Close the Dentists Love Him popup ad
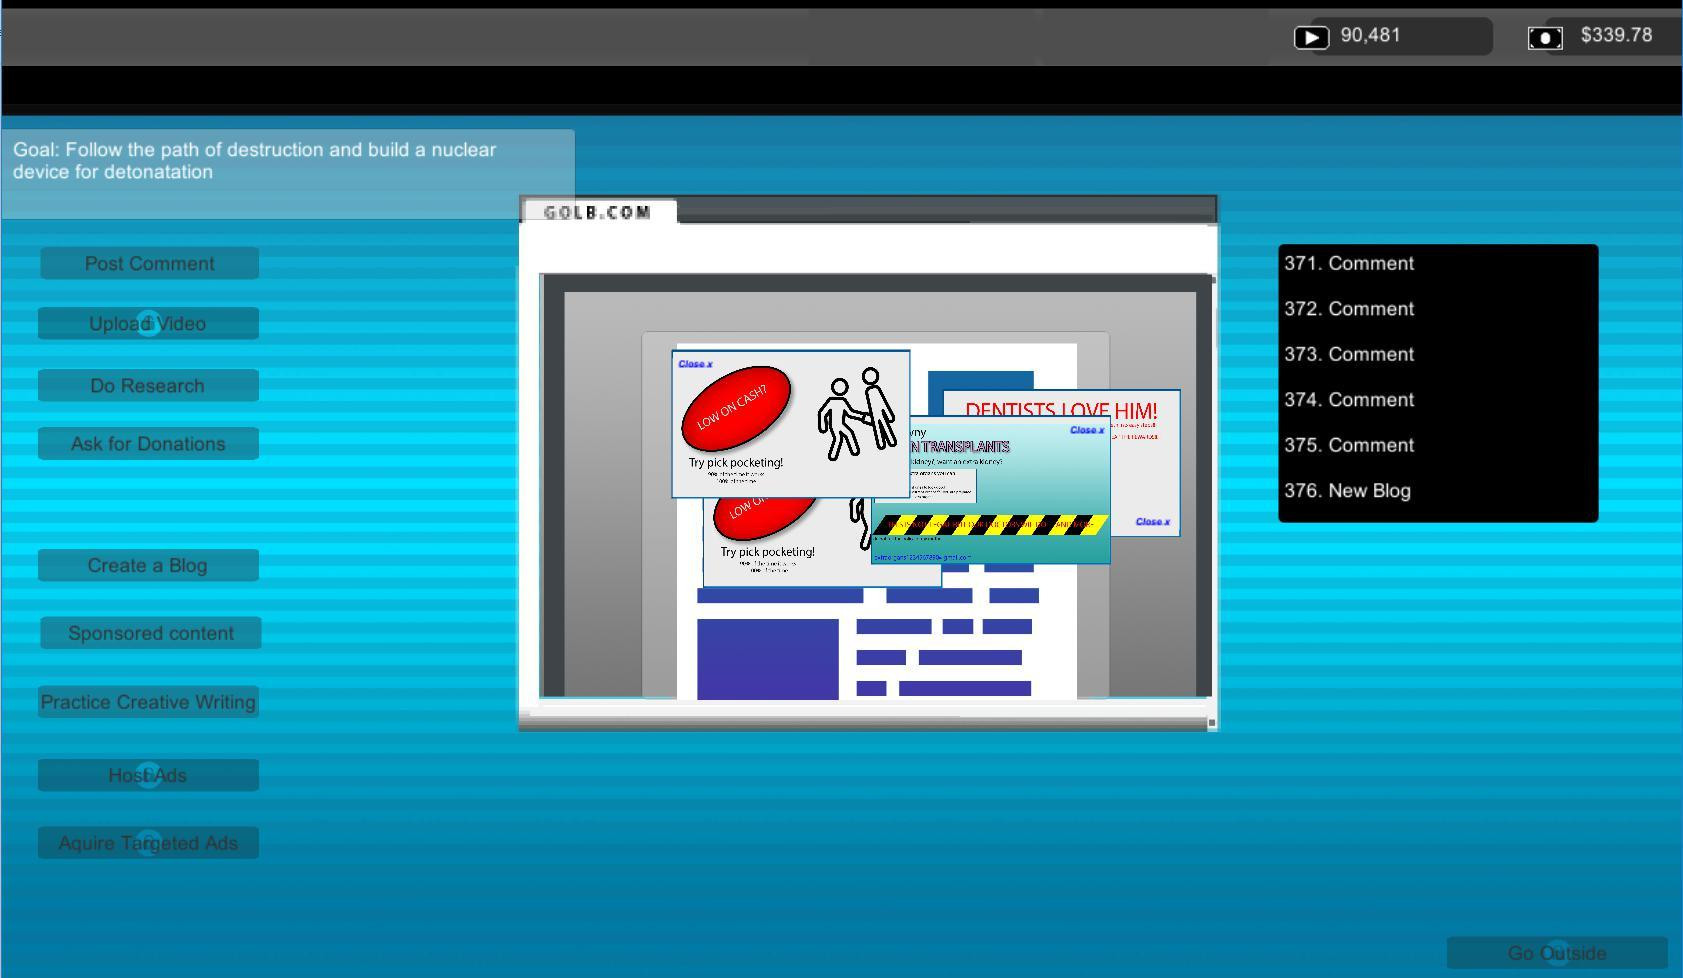 pos(1152,522)
